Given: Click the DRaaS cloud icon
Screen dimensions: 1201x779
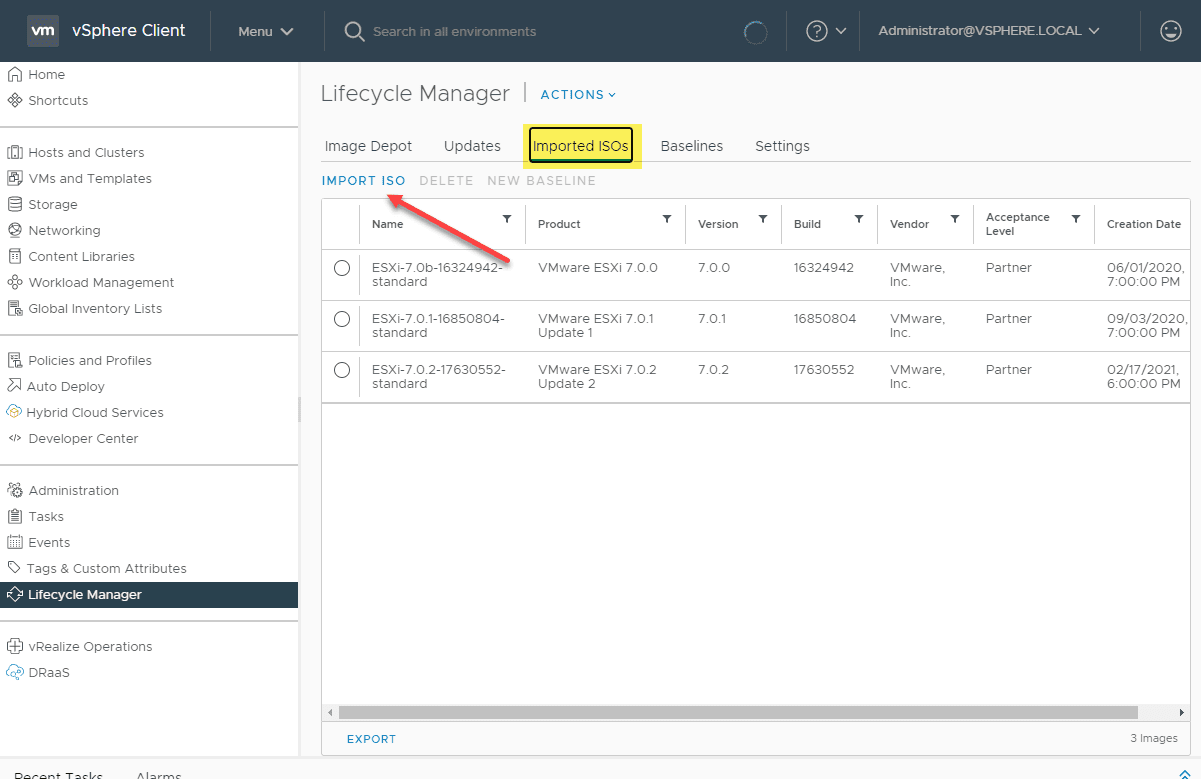Looking at the screenshot, I should 15,672.
